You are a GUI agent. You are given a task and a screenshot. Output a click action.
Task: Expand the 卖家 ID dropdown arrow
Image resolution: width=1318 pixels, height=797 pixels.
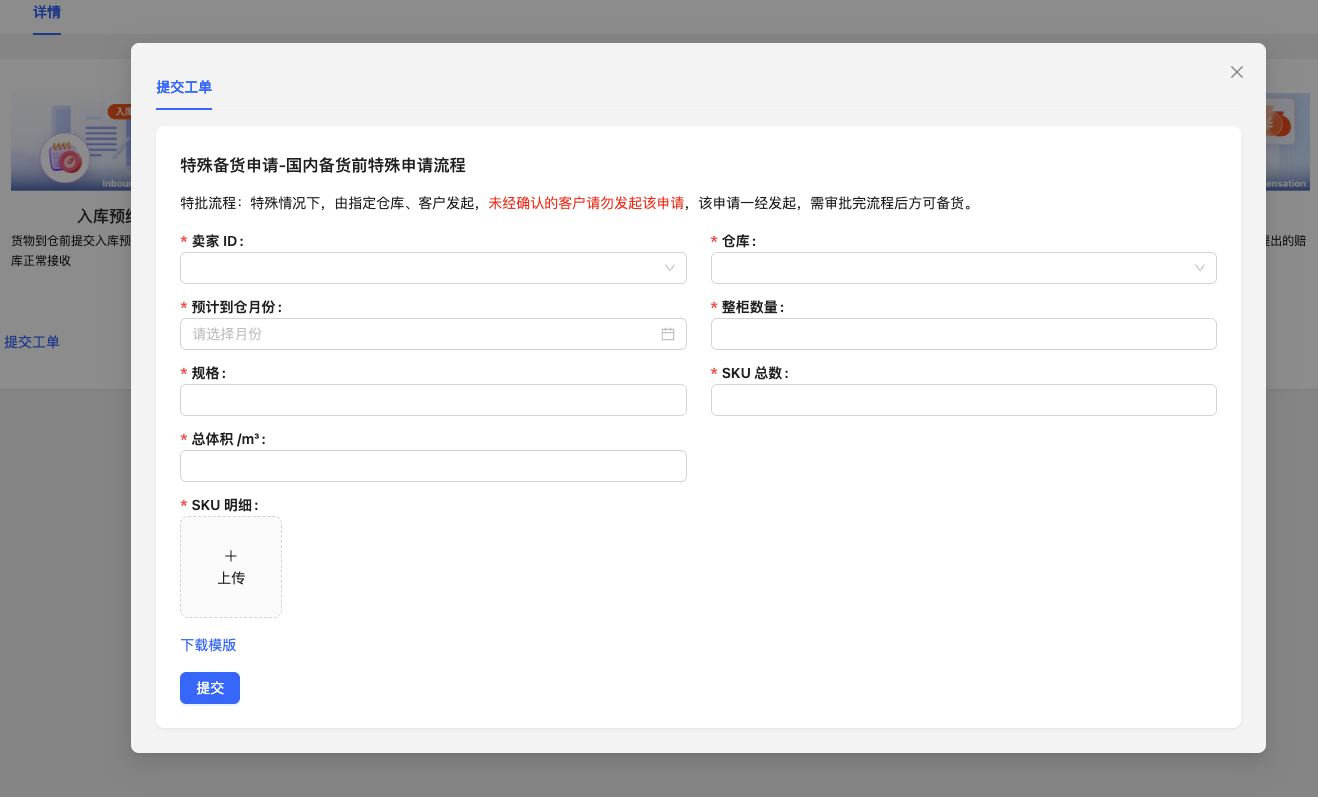[670, 268]
